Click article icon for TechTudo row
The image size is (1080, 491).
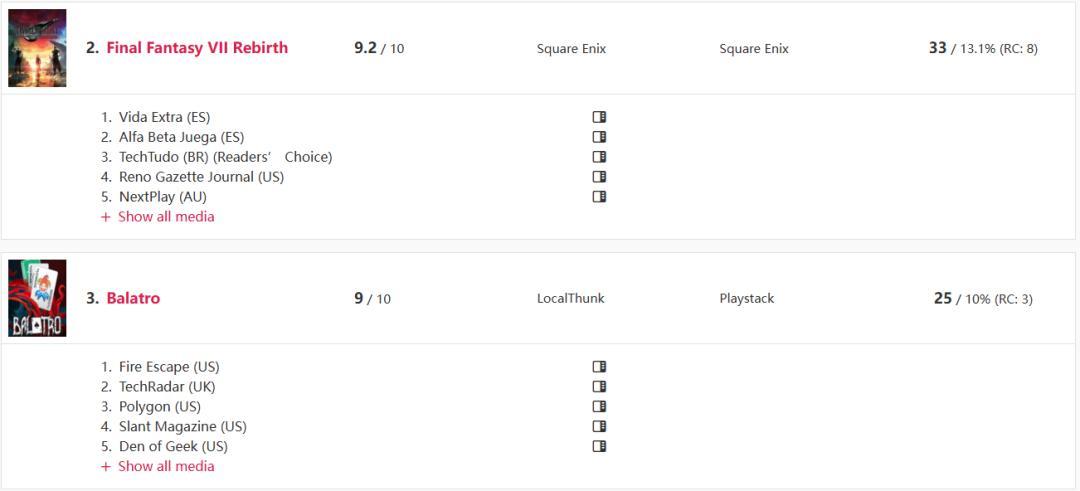pos(600,157)
